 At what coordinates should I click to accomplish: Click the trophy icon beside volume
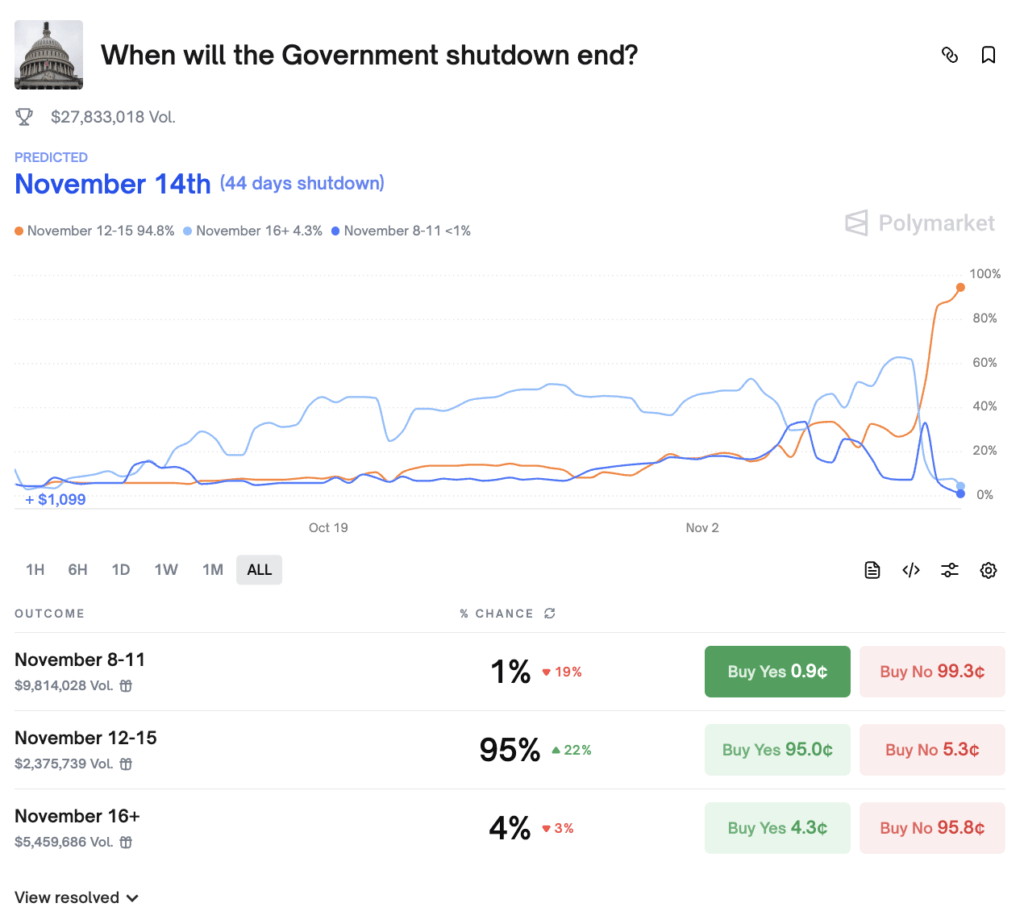click(24, 117)
